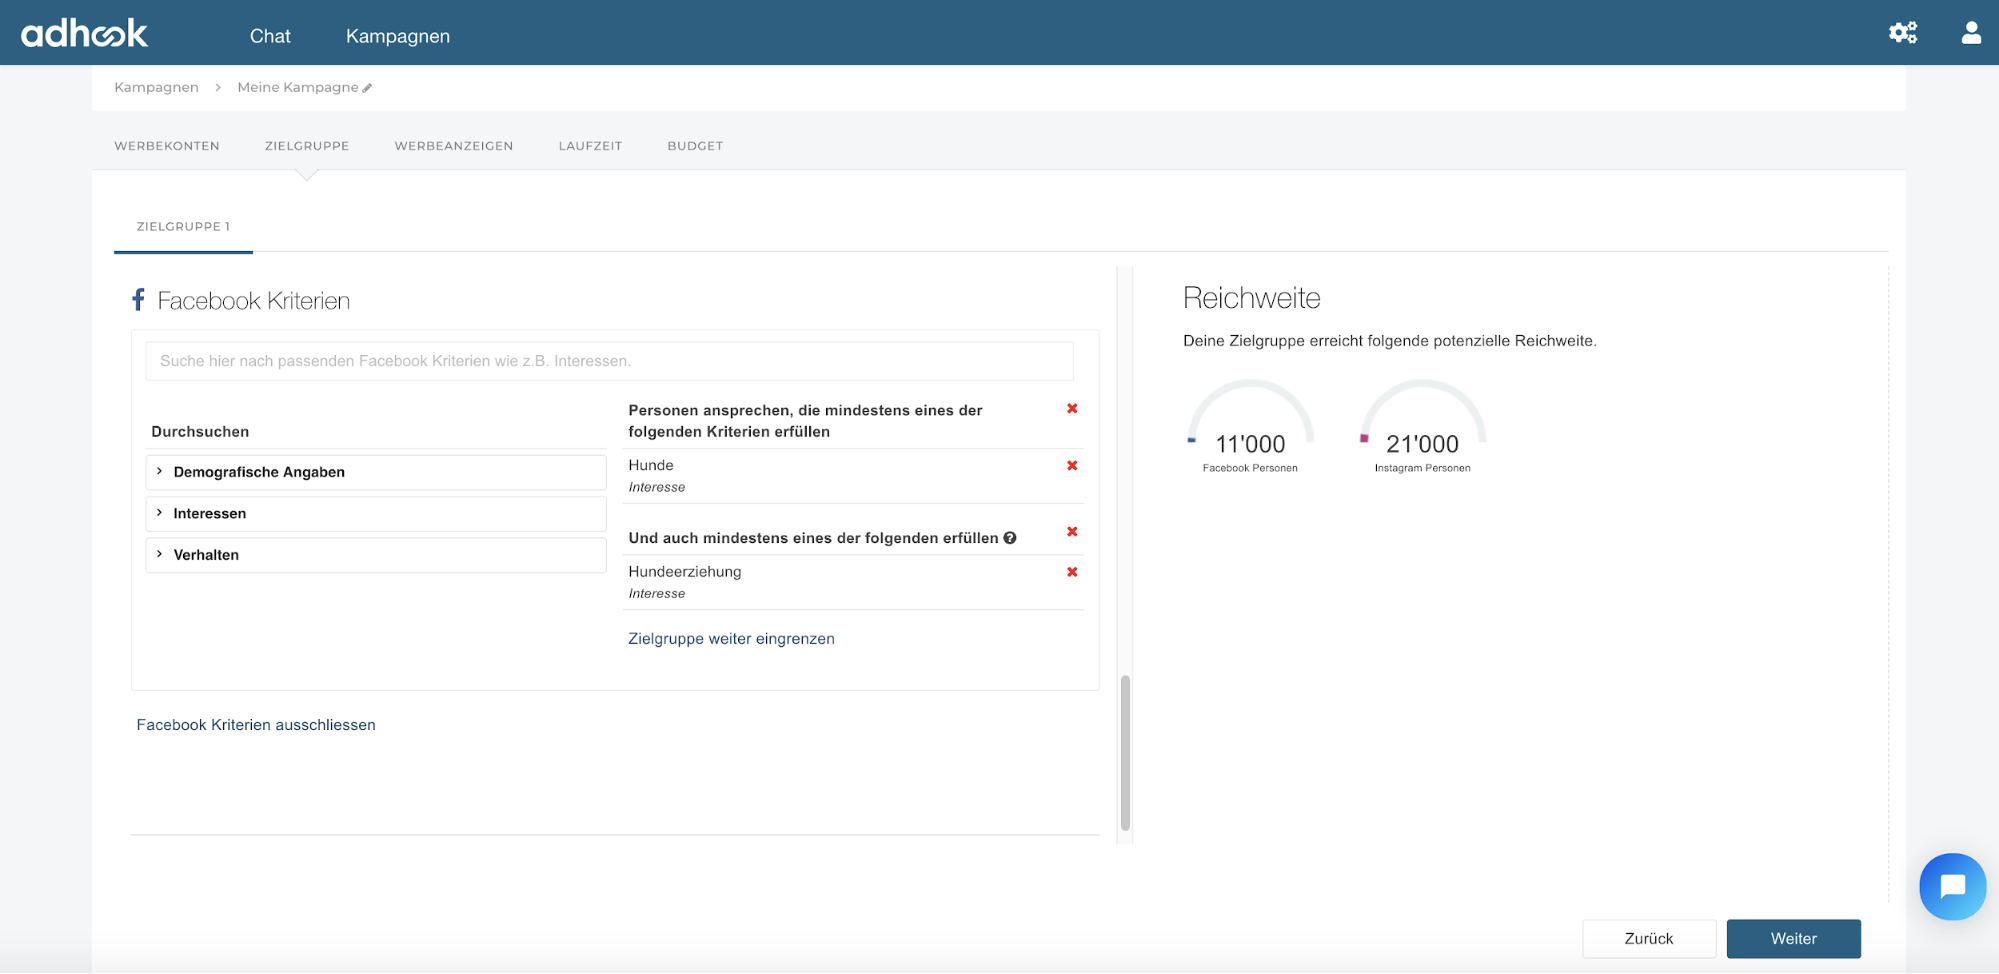Click the 'Durchsuchen' heading
This screenshot has height=974, width=1999.
click(x=200, y=432)
